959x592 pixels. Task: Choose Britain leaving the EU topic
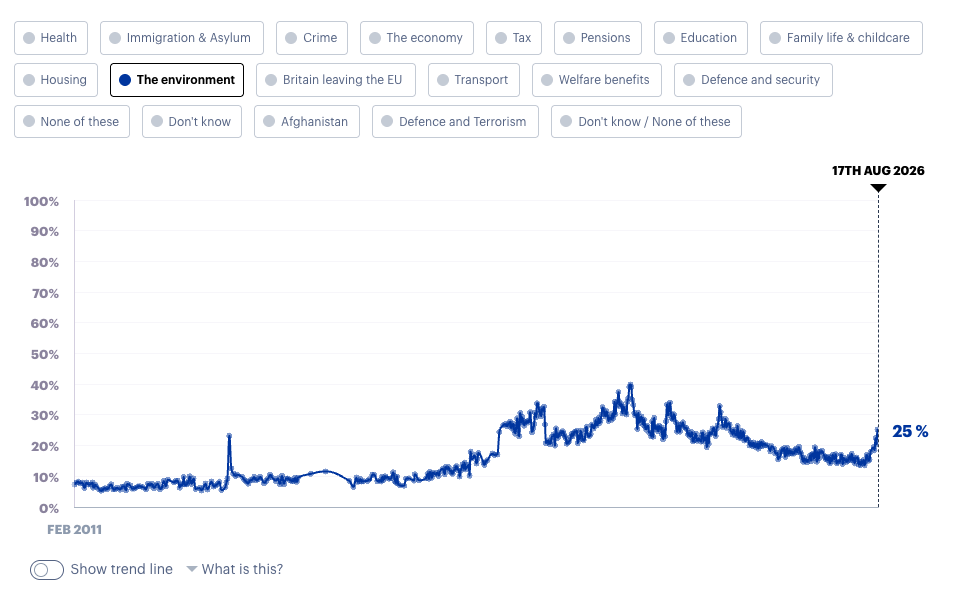pos(336,80)
